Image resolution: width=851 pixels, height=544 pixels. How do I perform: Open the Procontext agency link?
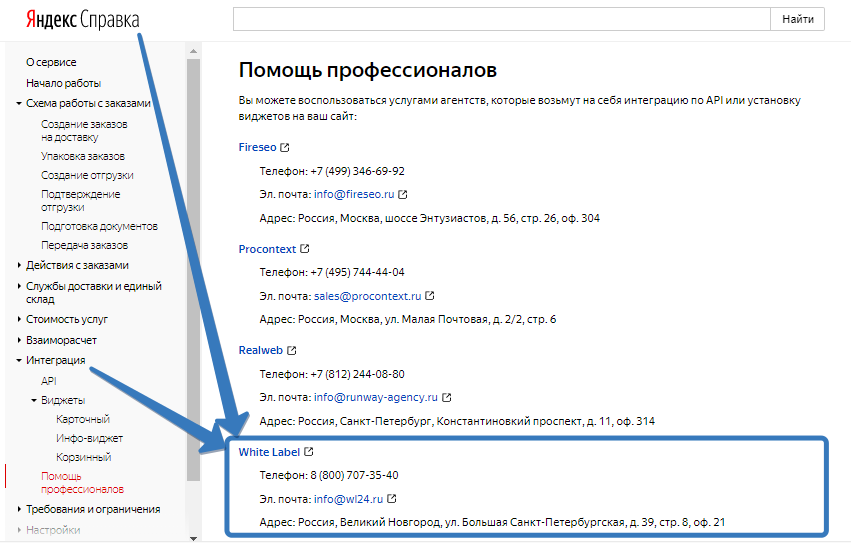(267, 249)
